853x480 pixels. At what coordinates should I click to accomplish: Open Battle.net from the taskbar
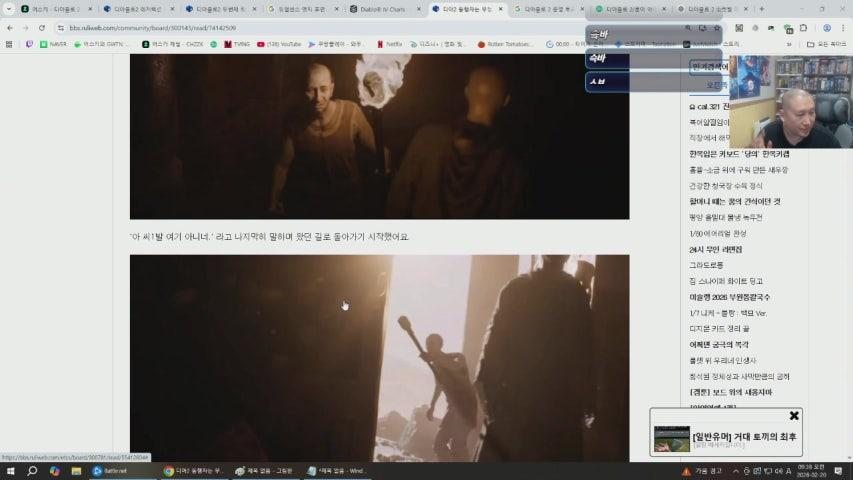click(x=110, y=470)
